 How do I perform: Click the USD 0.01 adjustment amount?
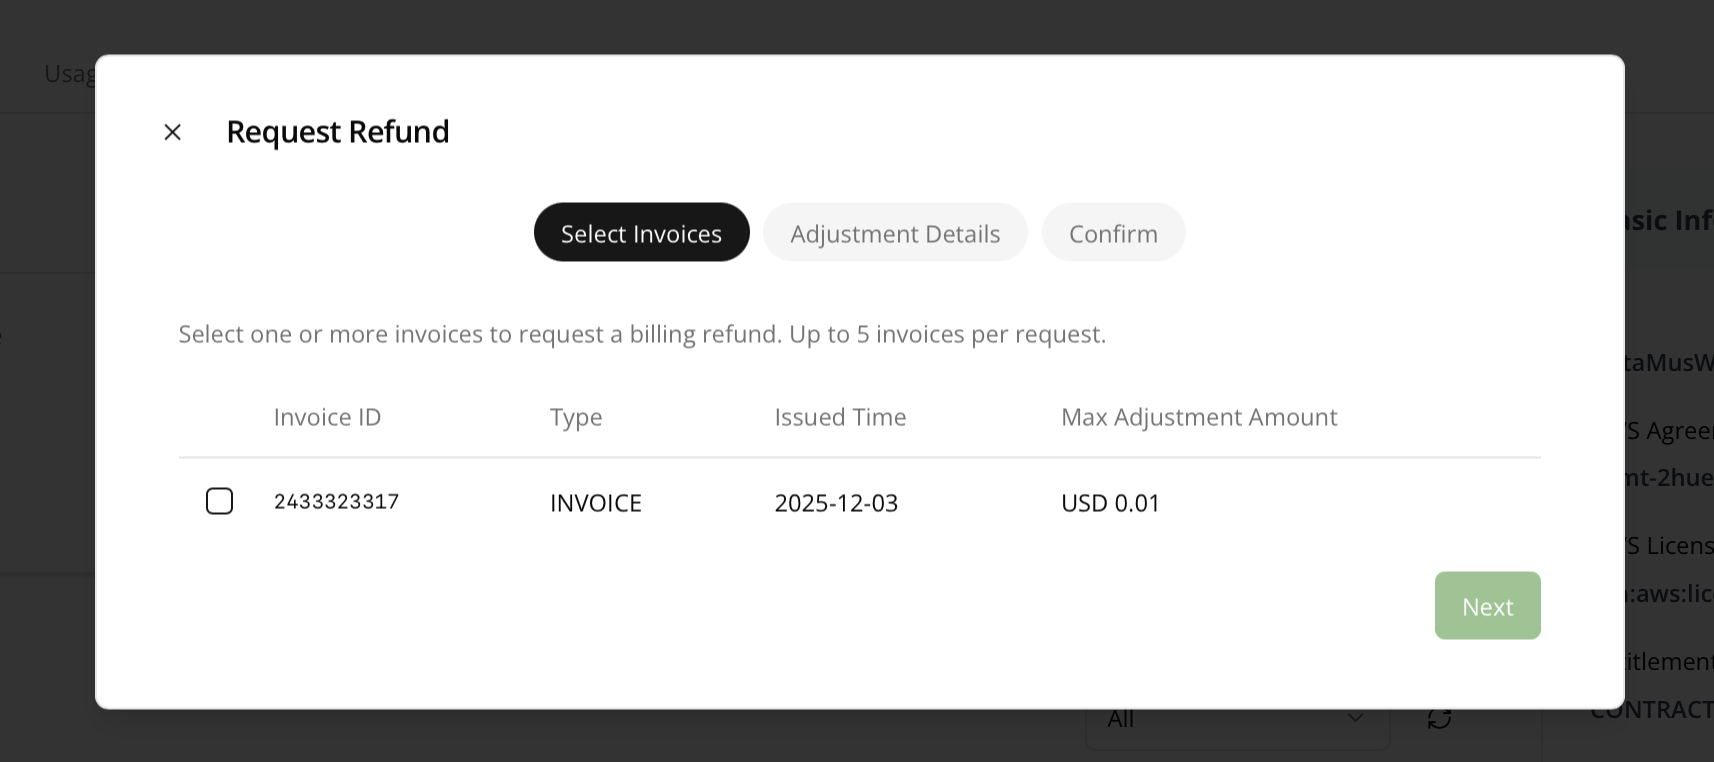(1110, 502)
